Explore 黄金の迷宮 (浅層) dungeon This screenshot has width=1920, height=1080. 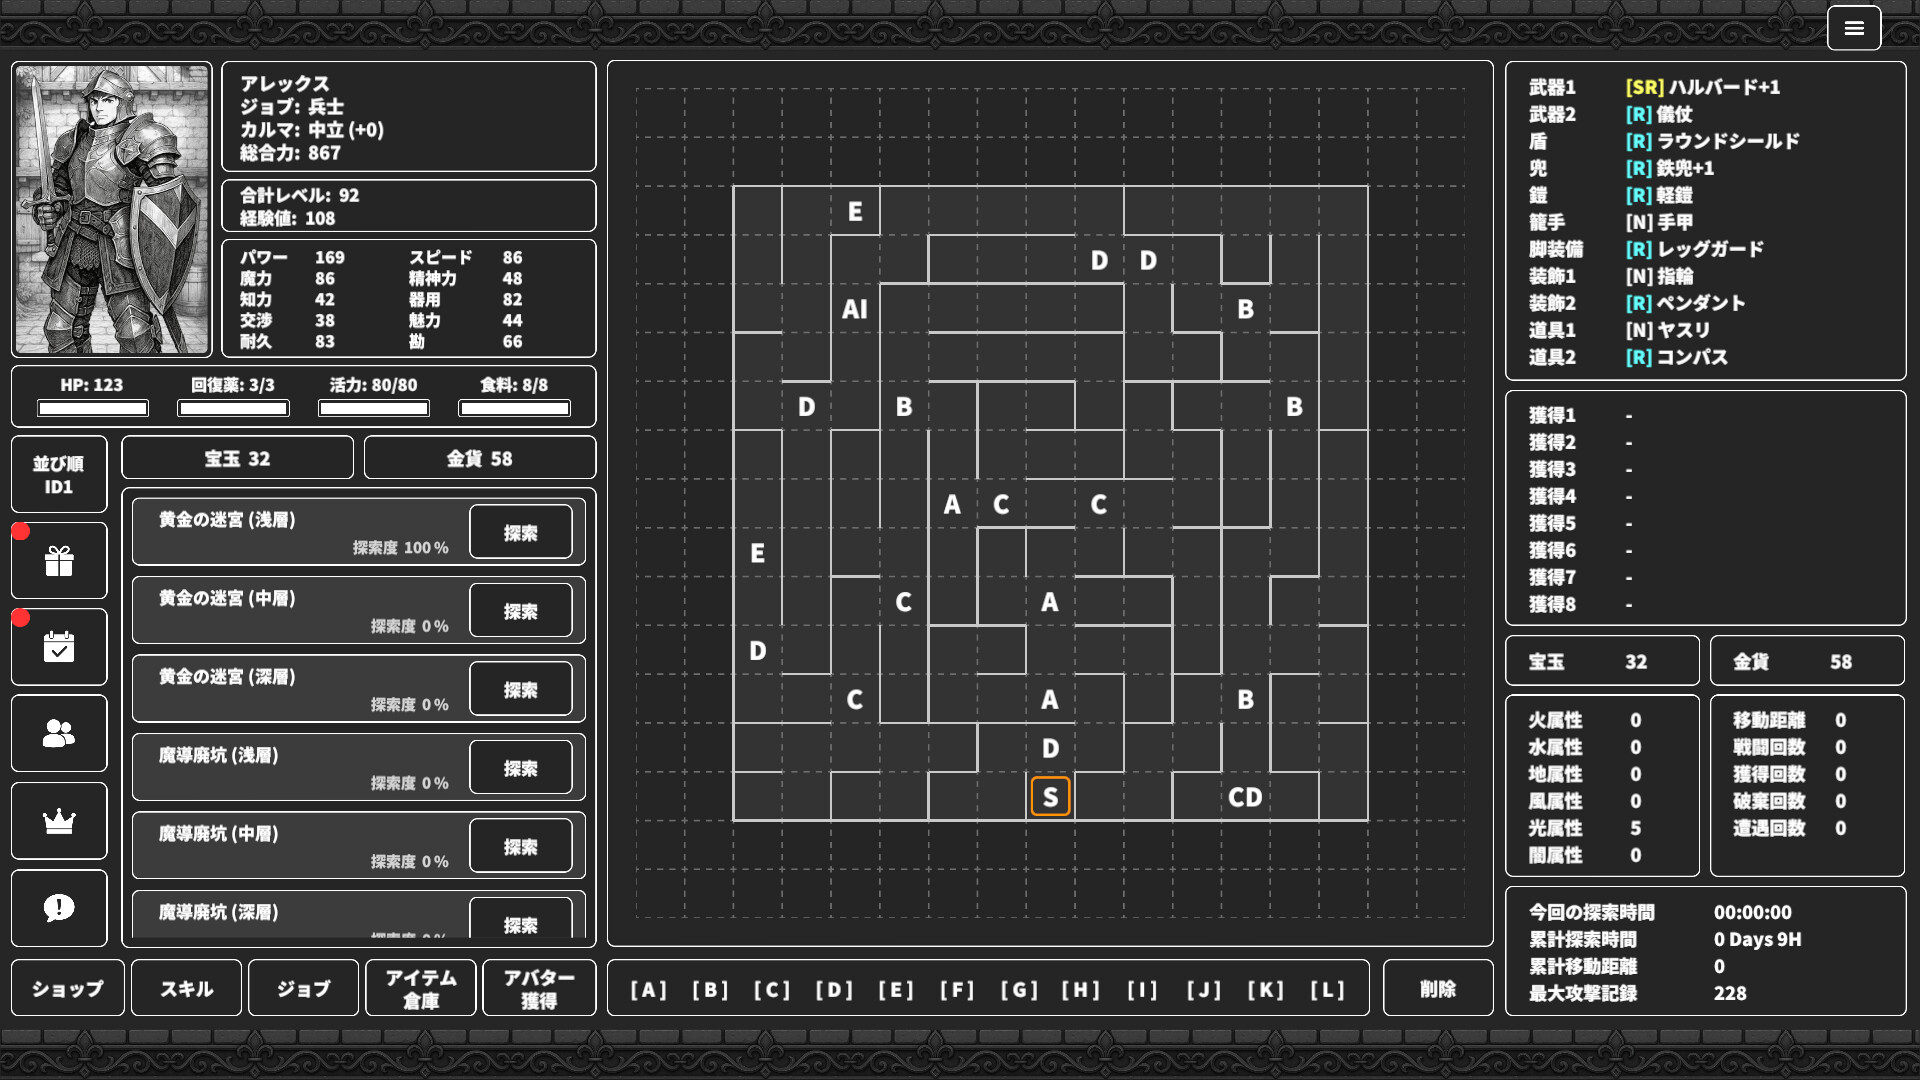(x=521, y=532)
